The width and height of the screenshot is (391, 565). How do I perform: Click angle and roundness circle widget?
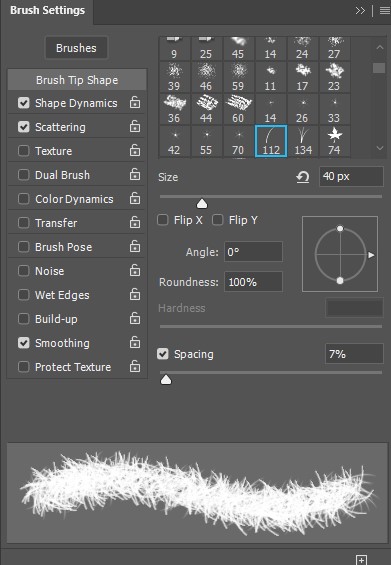[x=340, y=254]
